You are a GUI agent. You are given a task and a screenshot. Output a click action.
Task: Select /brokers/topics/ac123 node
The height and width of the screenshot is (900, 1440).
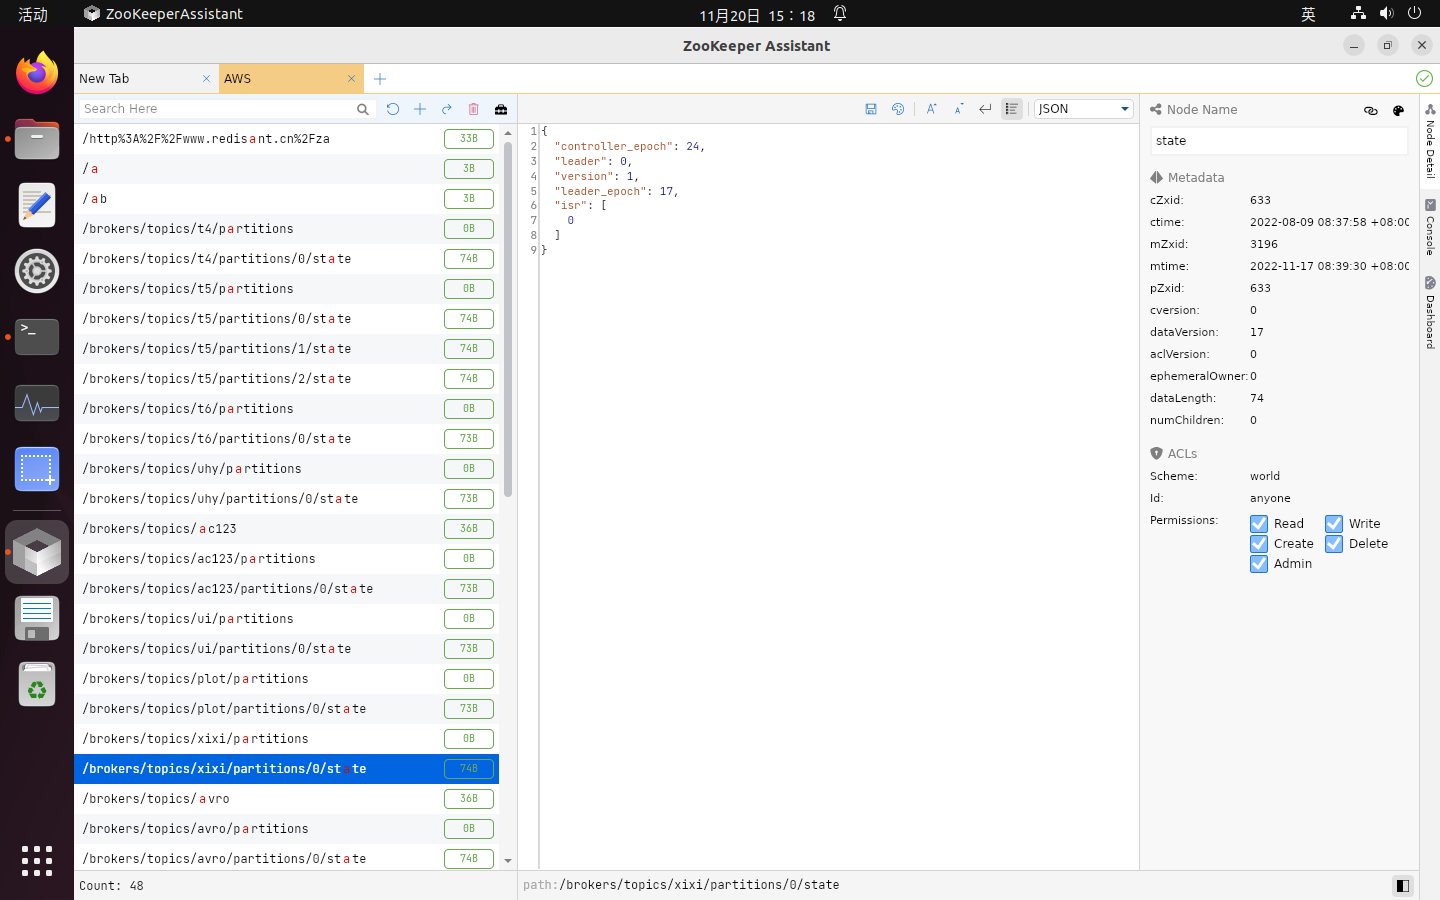286,529
